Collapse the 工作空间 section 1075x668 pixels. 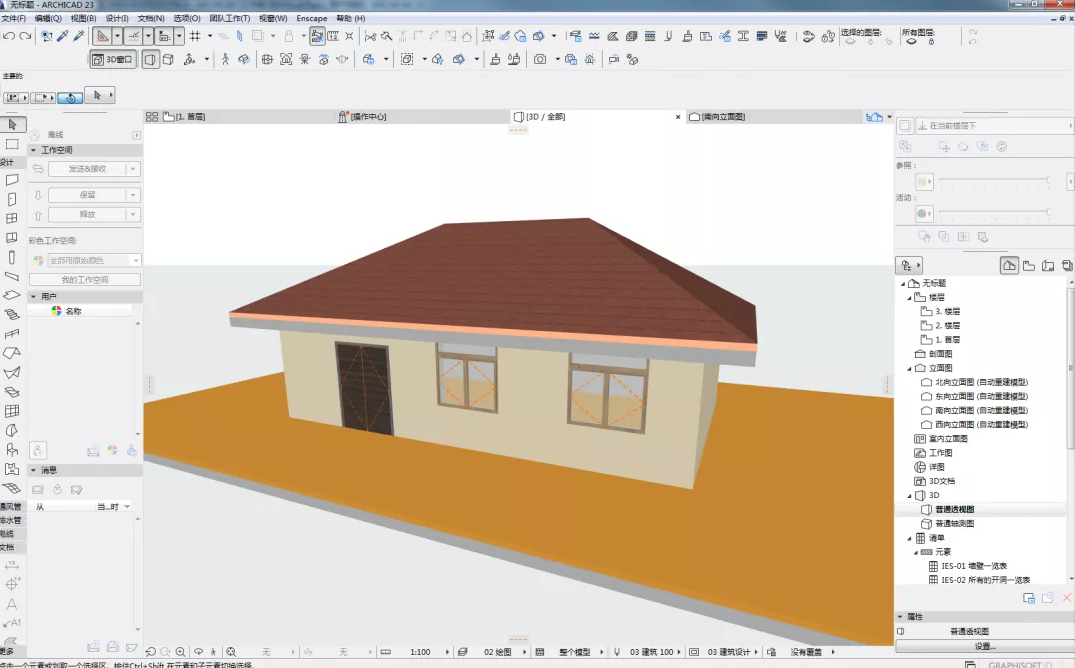tap(33, 150)
